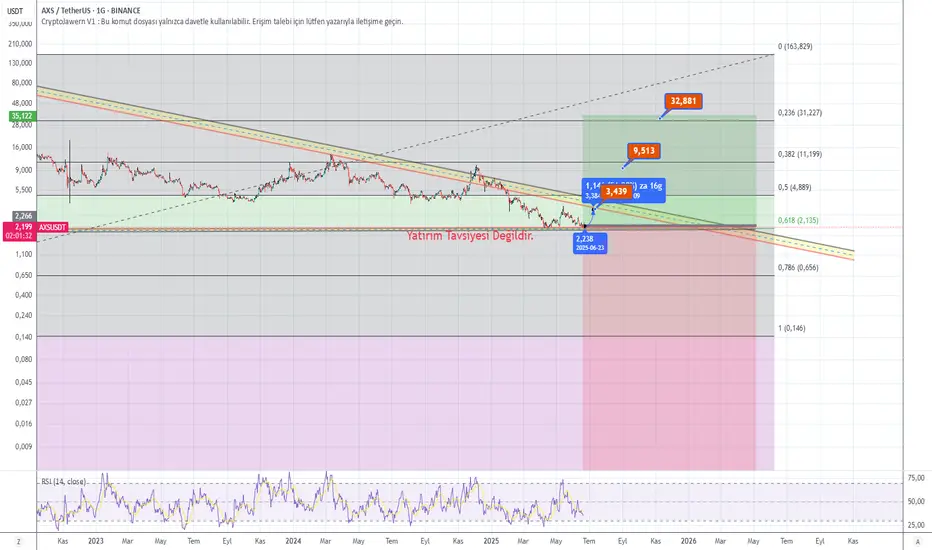Click the 0,140 price axis value
932x550 pixels.
pos(24,337)
